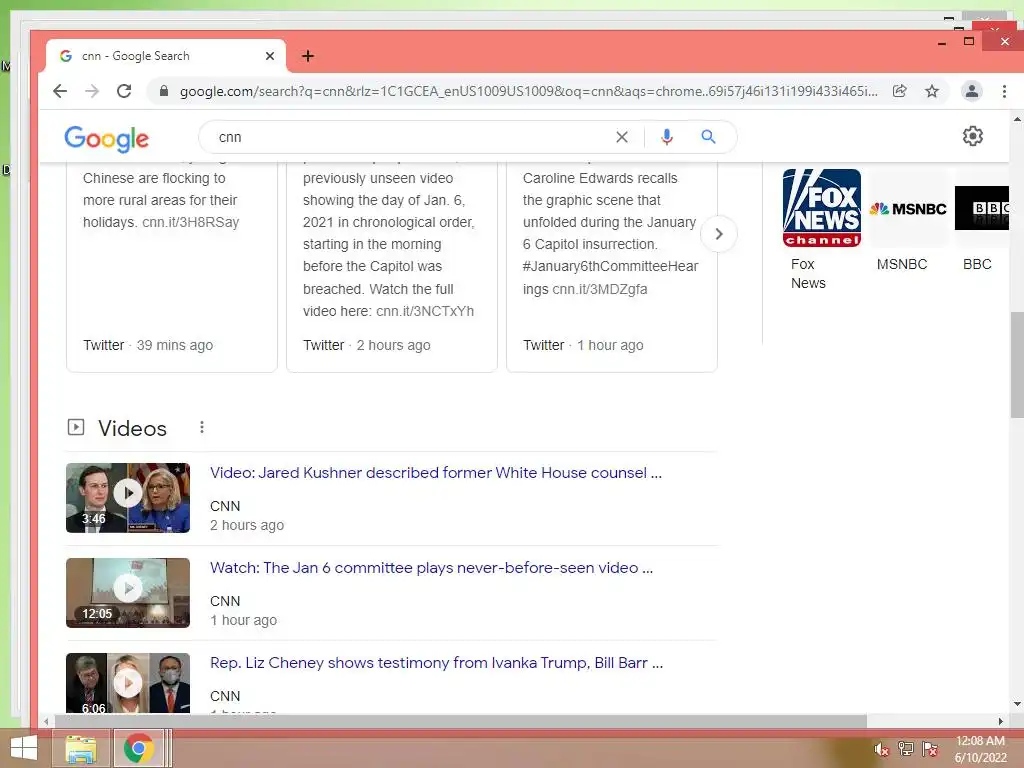The image size is (1024, 768).
Task: Open the MSNBC logo result
Action: tap(908, 208)
